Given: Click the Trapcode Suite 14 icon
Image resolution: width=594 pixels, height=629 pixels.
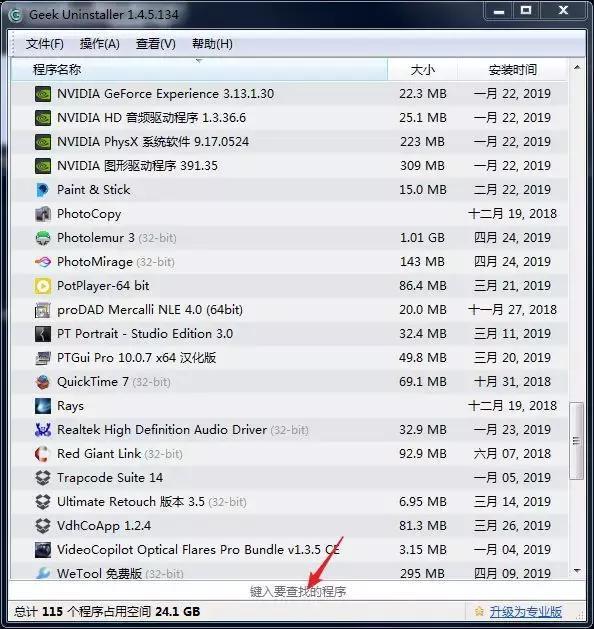Looking at the screenshot, I should click(x=43, y=478).
